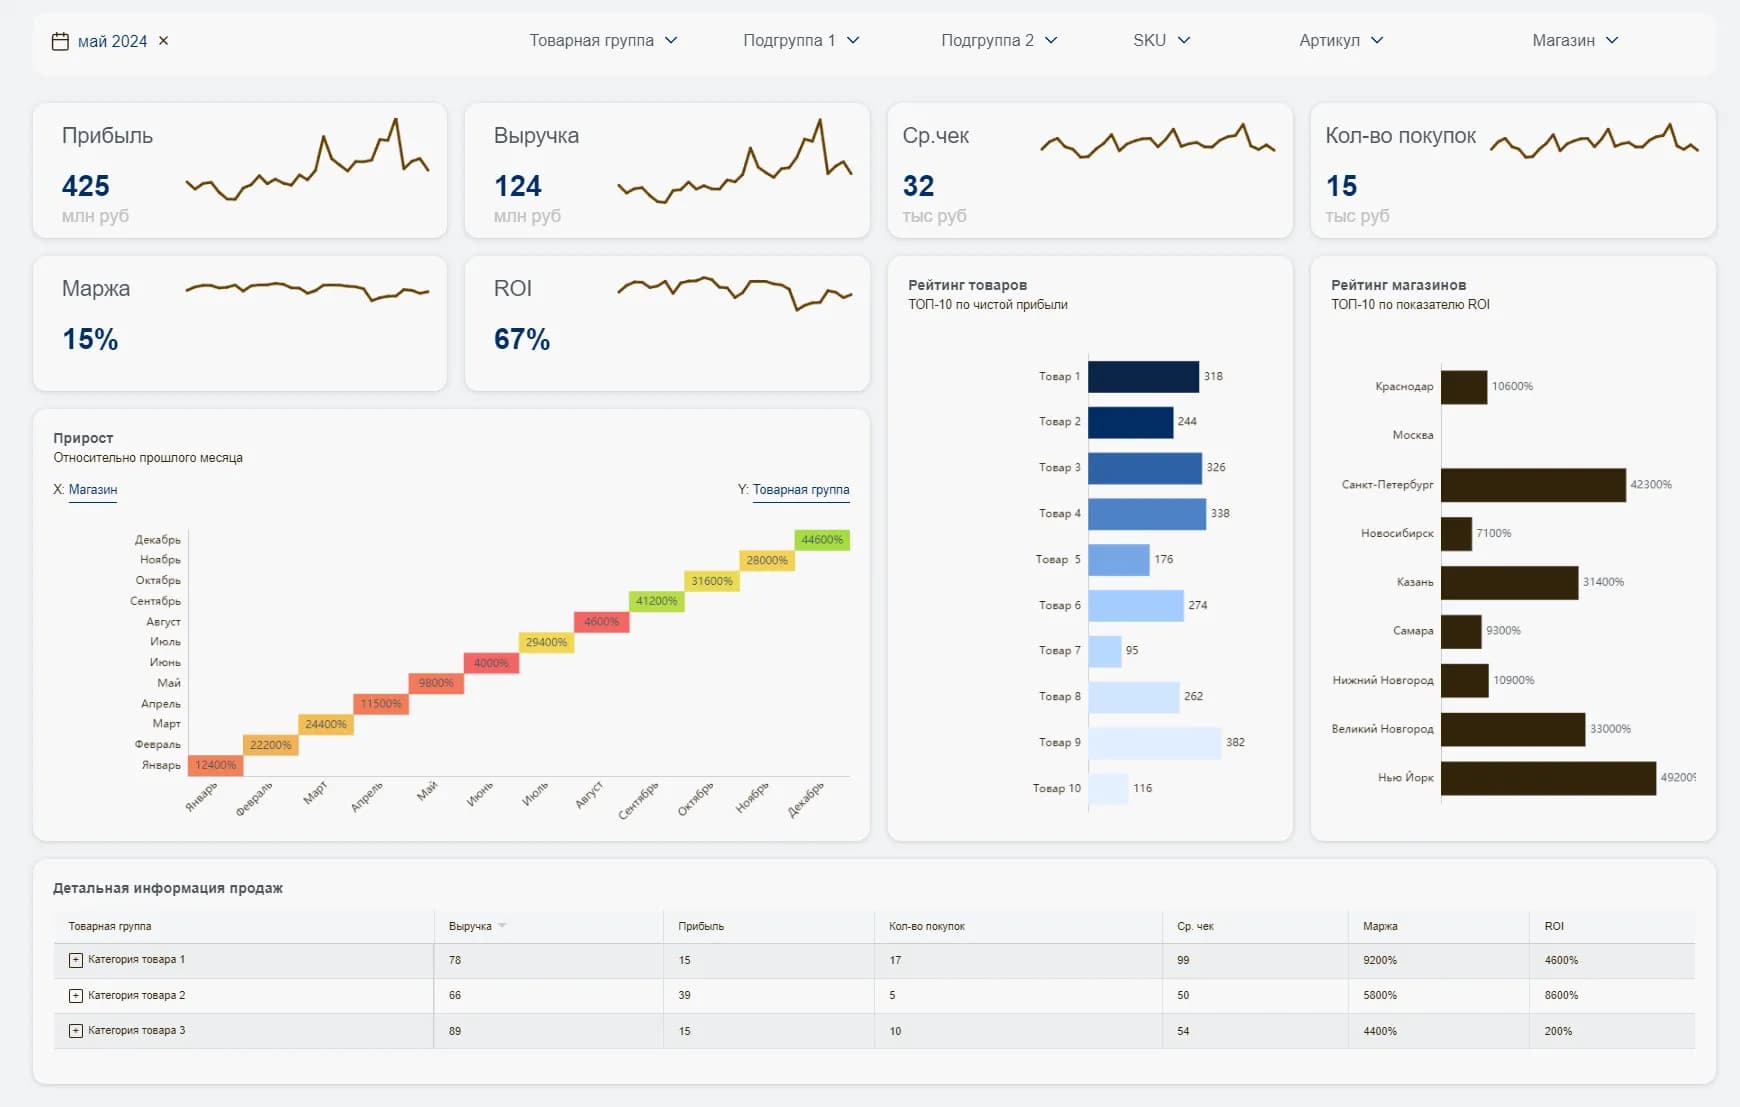1740x1107 pixels.
Task: Select the Товар 1 dark navy bar
Action: tap(1143, 377)
